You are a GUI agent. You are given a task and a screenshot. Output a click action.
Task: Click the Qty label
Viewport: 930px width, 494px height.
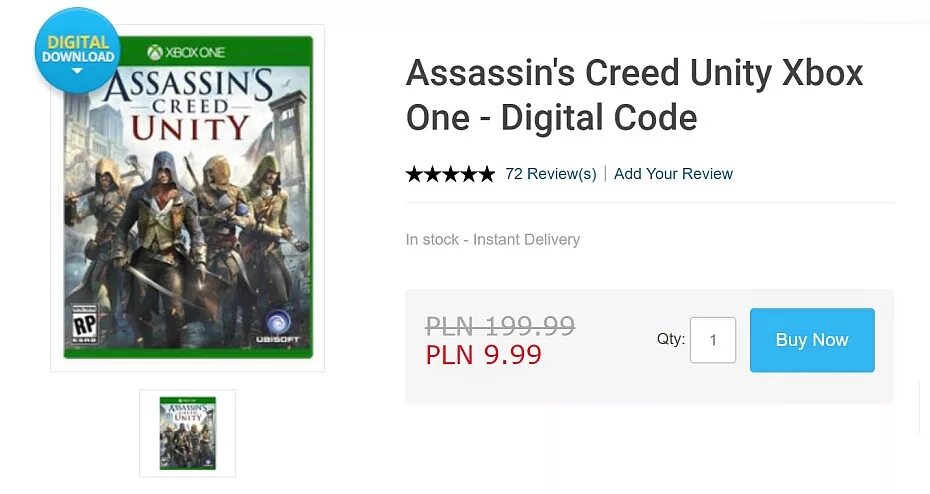pos(670,339)
